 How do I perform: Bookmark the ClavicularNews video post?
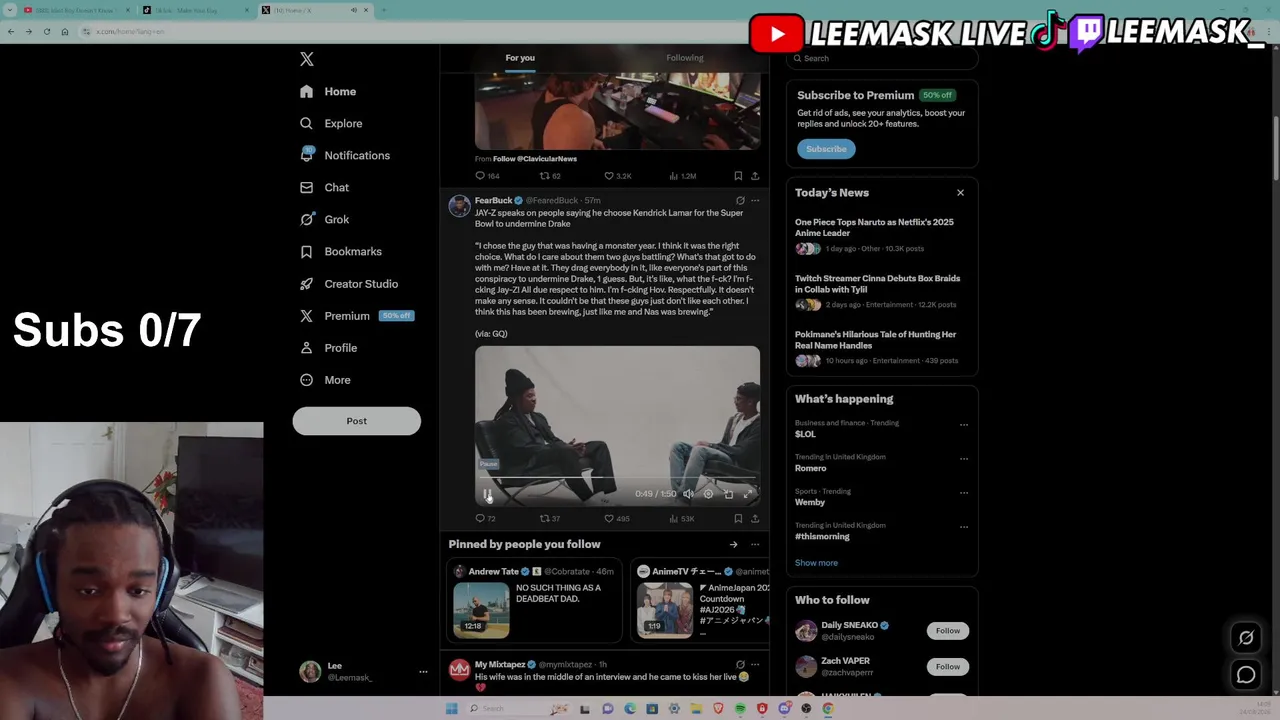coord(738,176)
